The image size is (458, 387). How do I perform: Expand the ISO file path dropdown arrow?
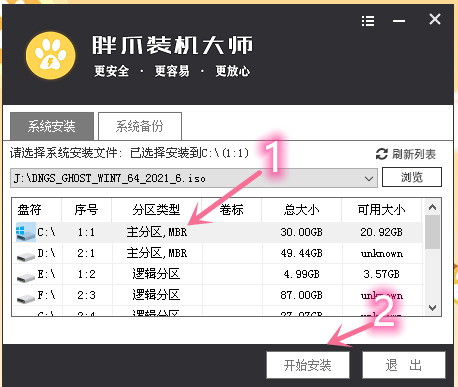(369, 178)
